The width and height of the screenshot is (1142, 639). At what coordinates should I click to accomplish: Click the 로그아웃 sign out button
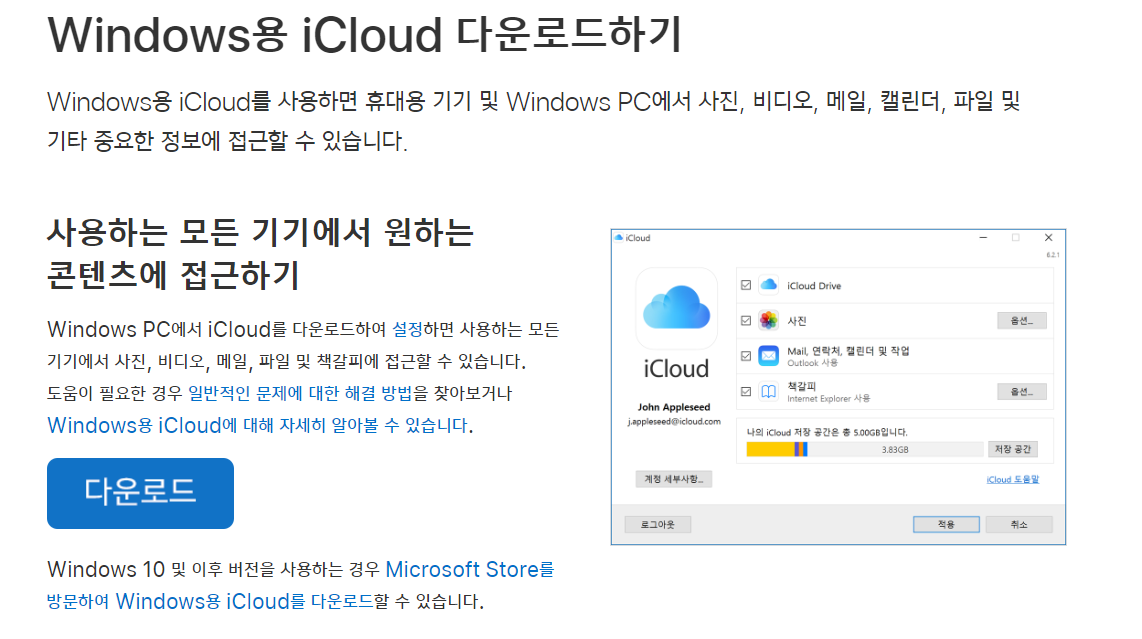pyautogui.click(x=658, y=524)
